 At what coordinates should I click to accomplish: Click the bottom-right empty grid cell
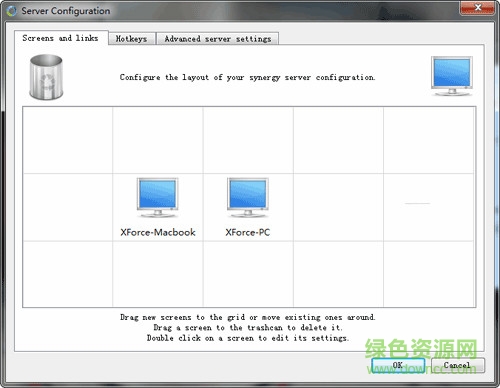(429, 274)
